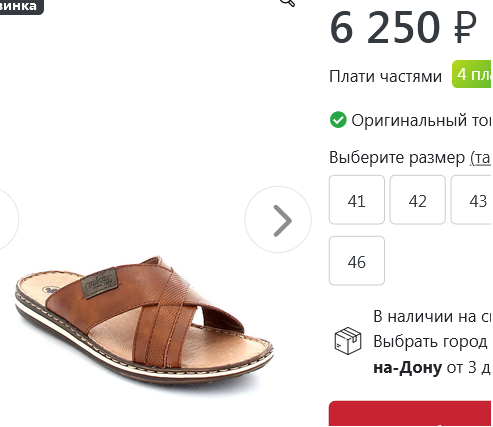Open the green "4 пл" installments badge
The width and height of the screenshot is (493, 427).
(x=472, y=74)
